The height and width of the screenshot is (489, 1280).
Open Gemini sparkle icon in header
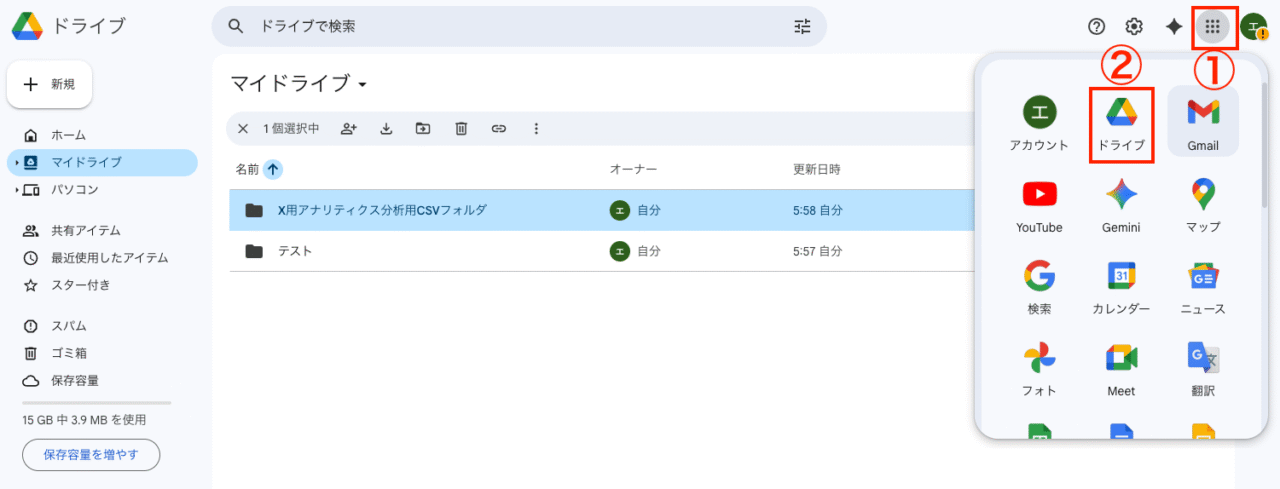point(1174,27)
